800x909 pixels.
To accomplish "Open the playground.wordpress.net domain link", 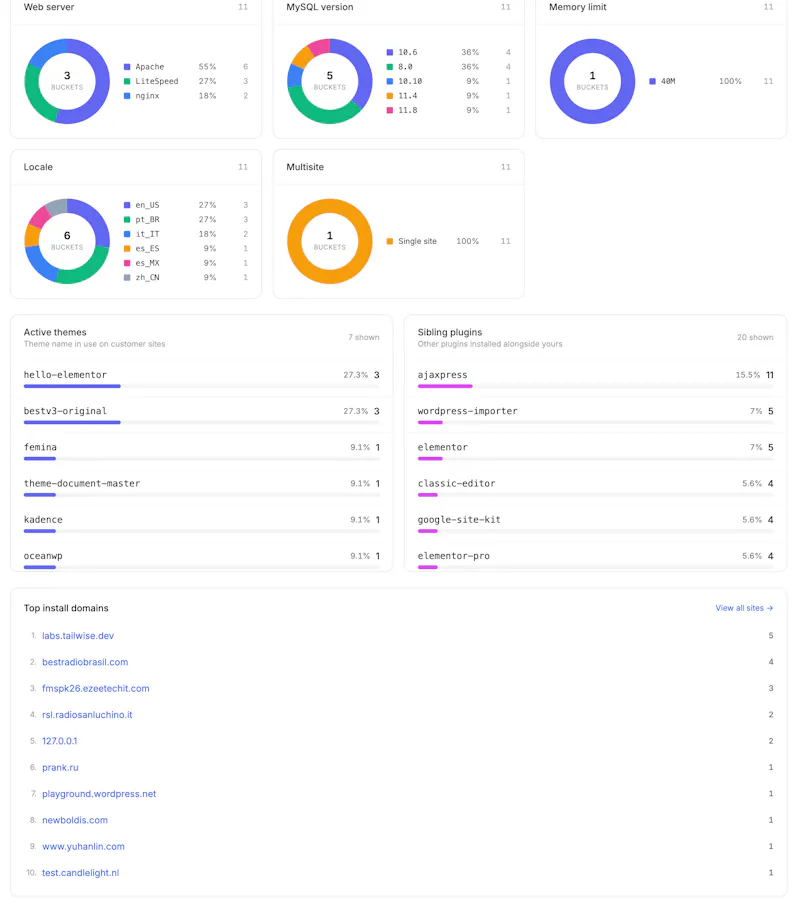I will pyautogui.click(x=99, y=794).
